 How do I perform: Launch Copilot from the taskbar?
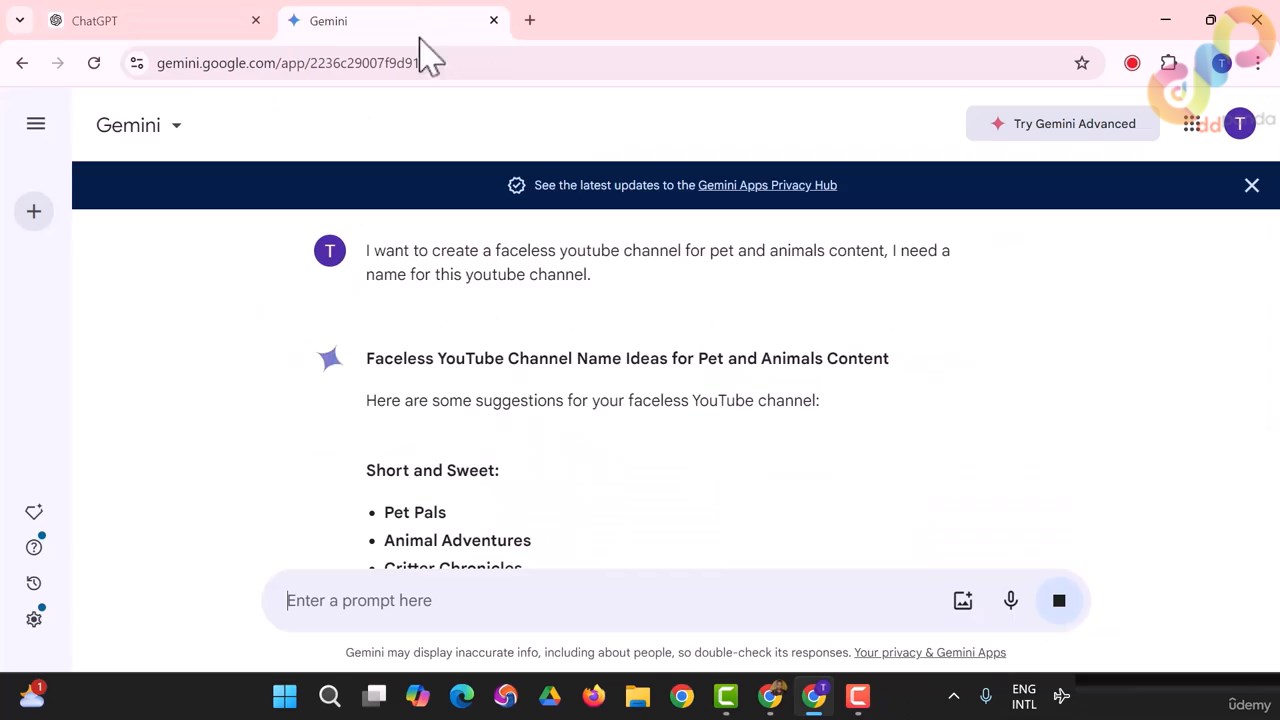point(418,696)
